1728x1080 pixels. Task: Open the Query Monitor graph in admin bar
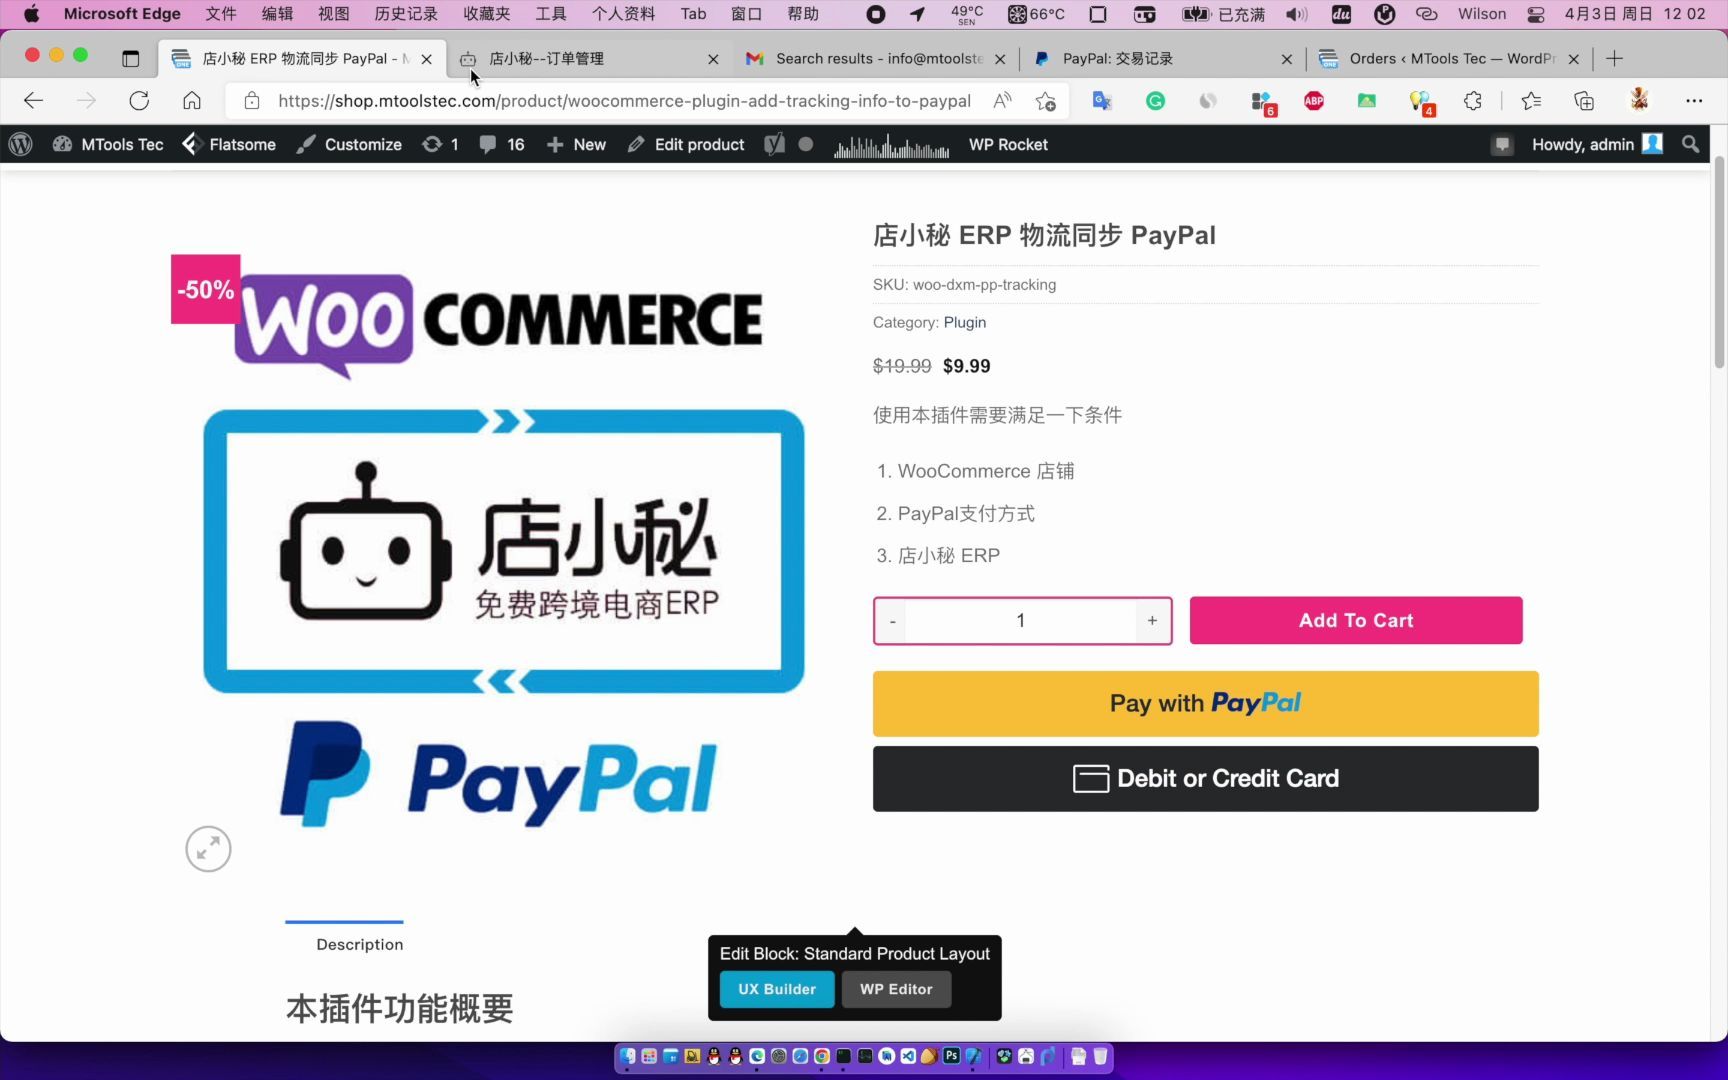891,145
